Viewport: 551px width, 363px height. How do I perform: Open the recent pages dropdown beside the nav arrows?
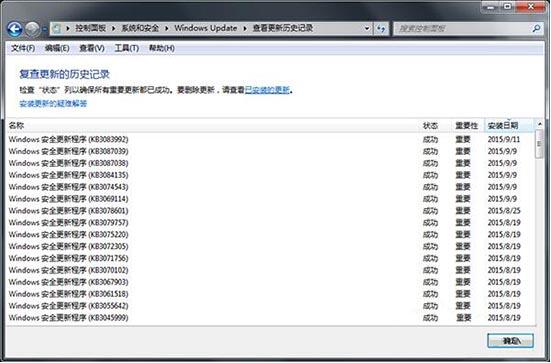coord(44,29)
